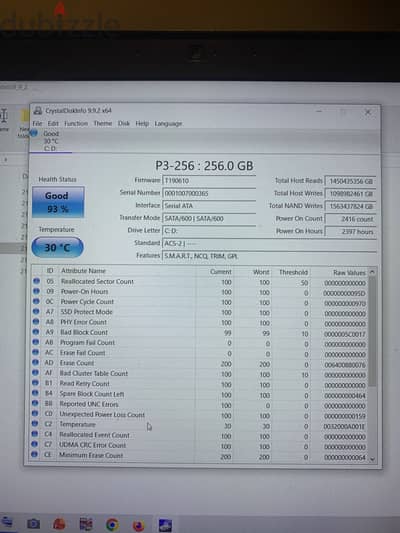
Task: Click the status icon for Program Fail Count
Action: point(36,342)
